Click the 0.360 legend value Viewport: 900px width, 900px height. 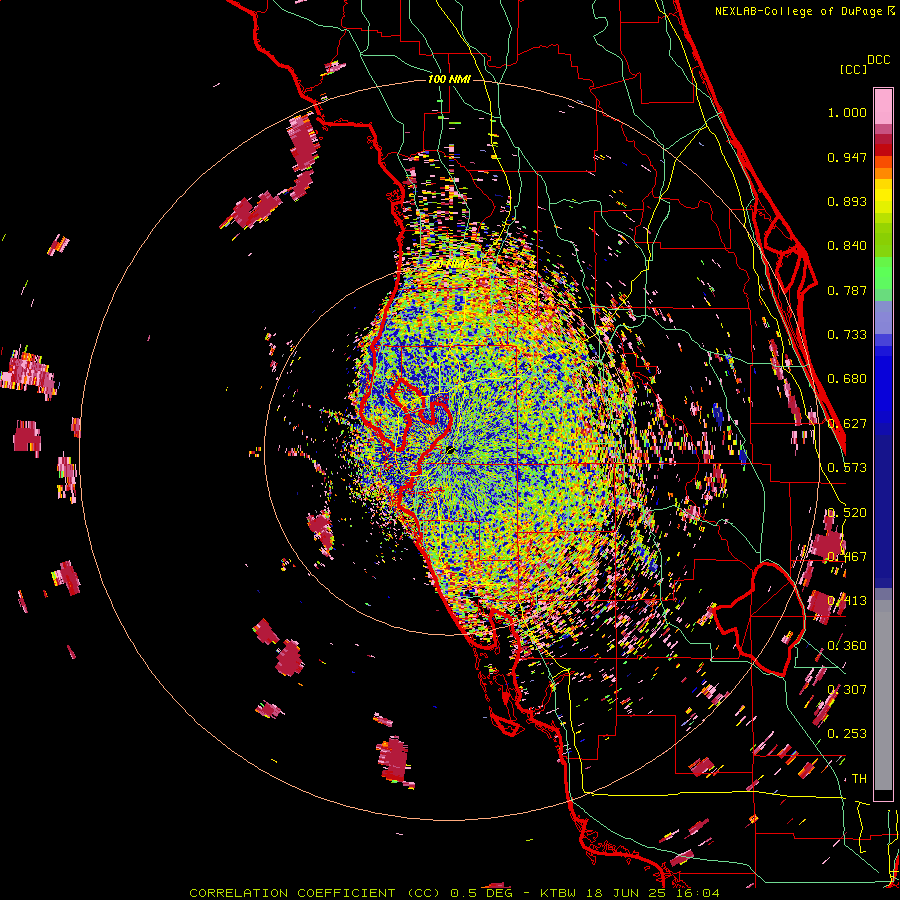(847, 646)
